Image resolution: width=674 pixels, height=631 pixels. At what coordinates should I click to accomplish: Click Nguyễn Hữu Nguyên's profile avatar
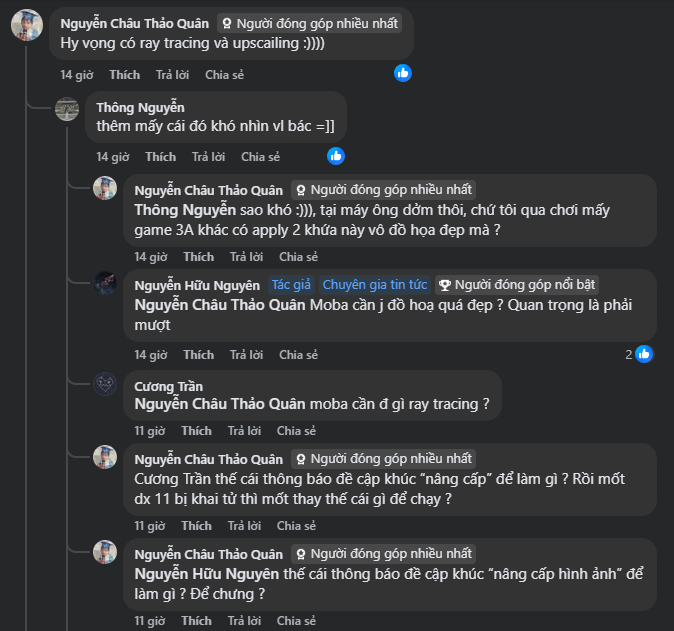(x=105, y=284)
